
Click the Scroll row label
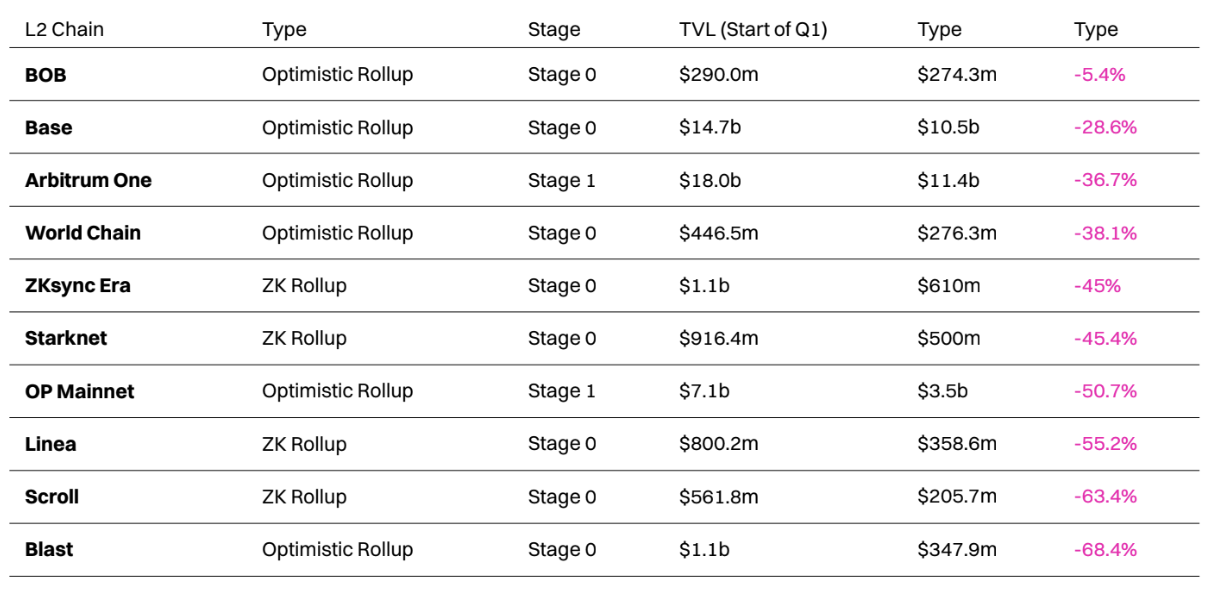[x=52, y=497]
